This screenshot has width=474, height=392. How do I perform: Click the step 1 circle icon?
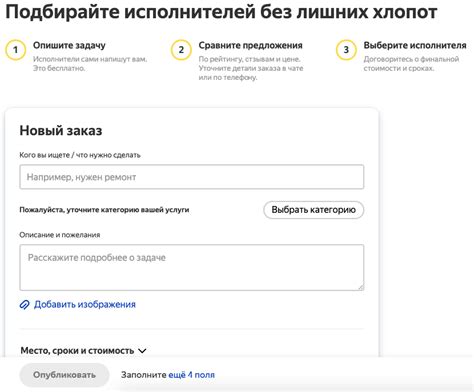15,50
